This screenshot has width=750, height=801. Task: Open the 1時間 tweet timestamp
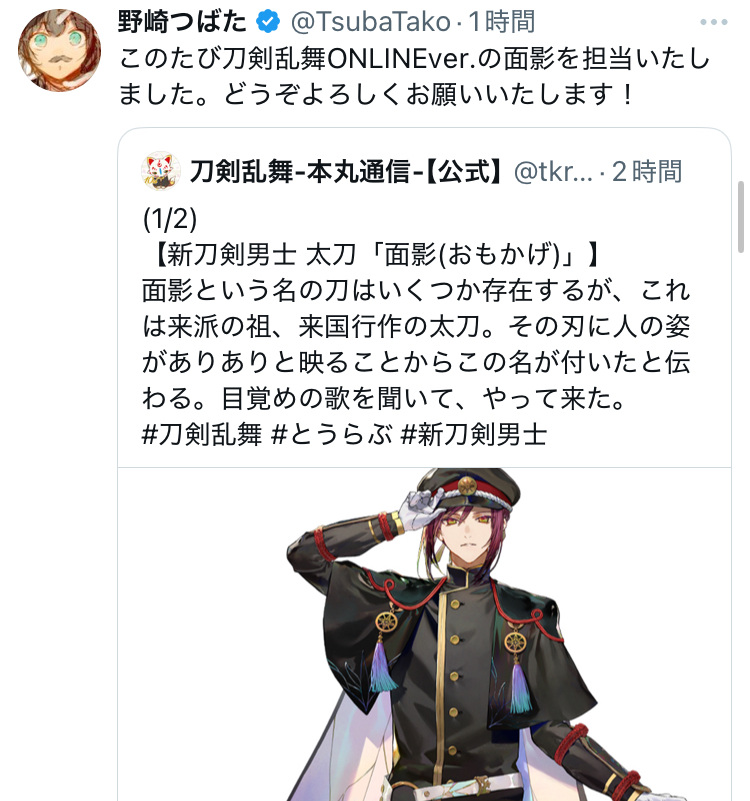[x=502, y=22]
